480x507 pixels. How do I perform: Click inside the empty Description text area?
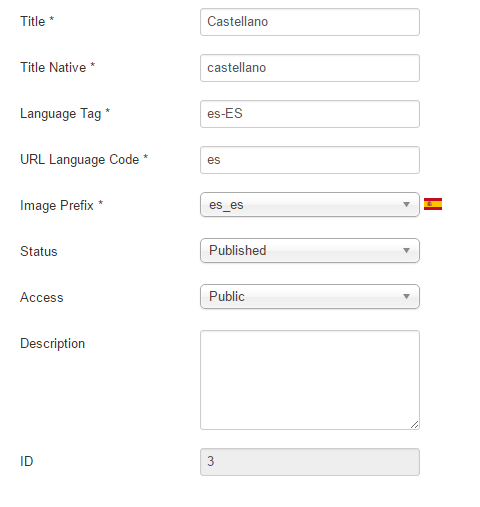coord(310,380)
